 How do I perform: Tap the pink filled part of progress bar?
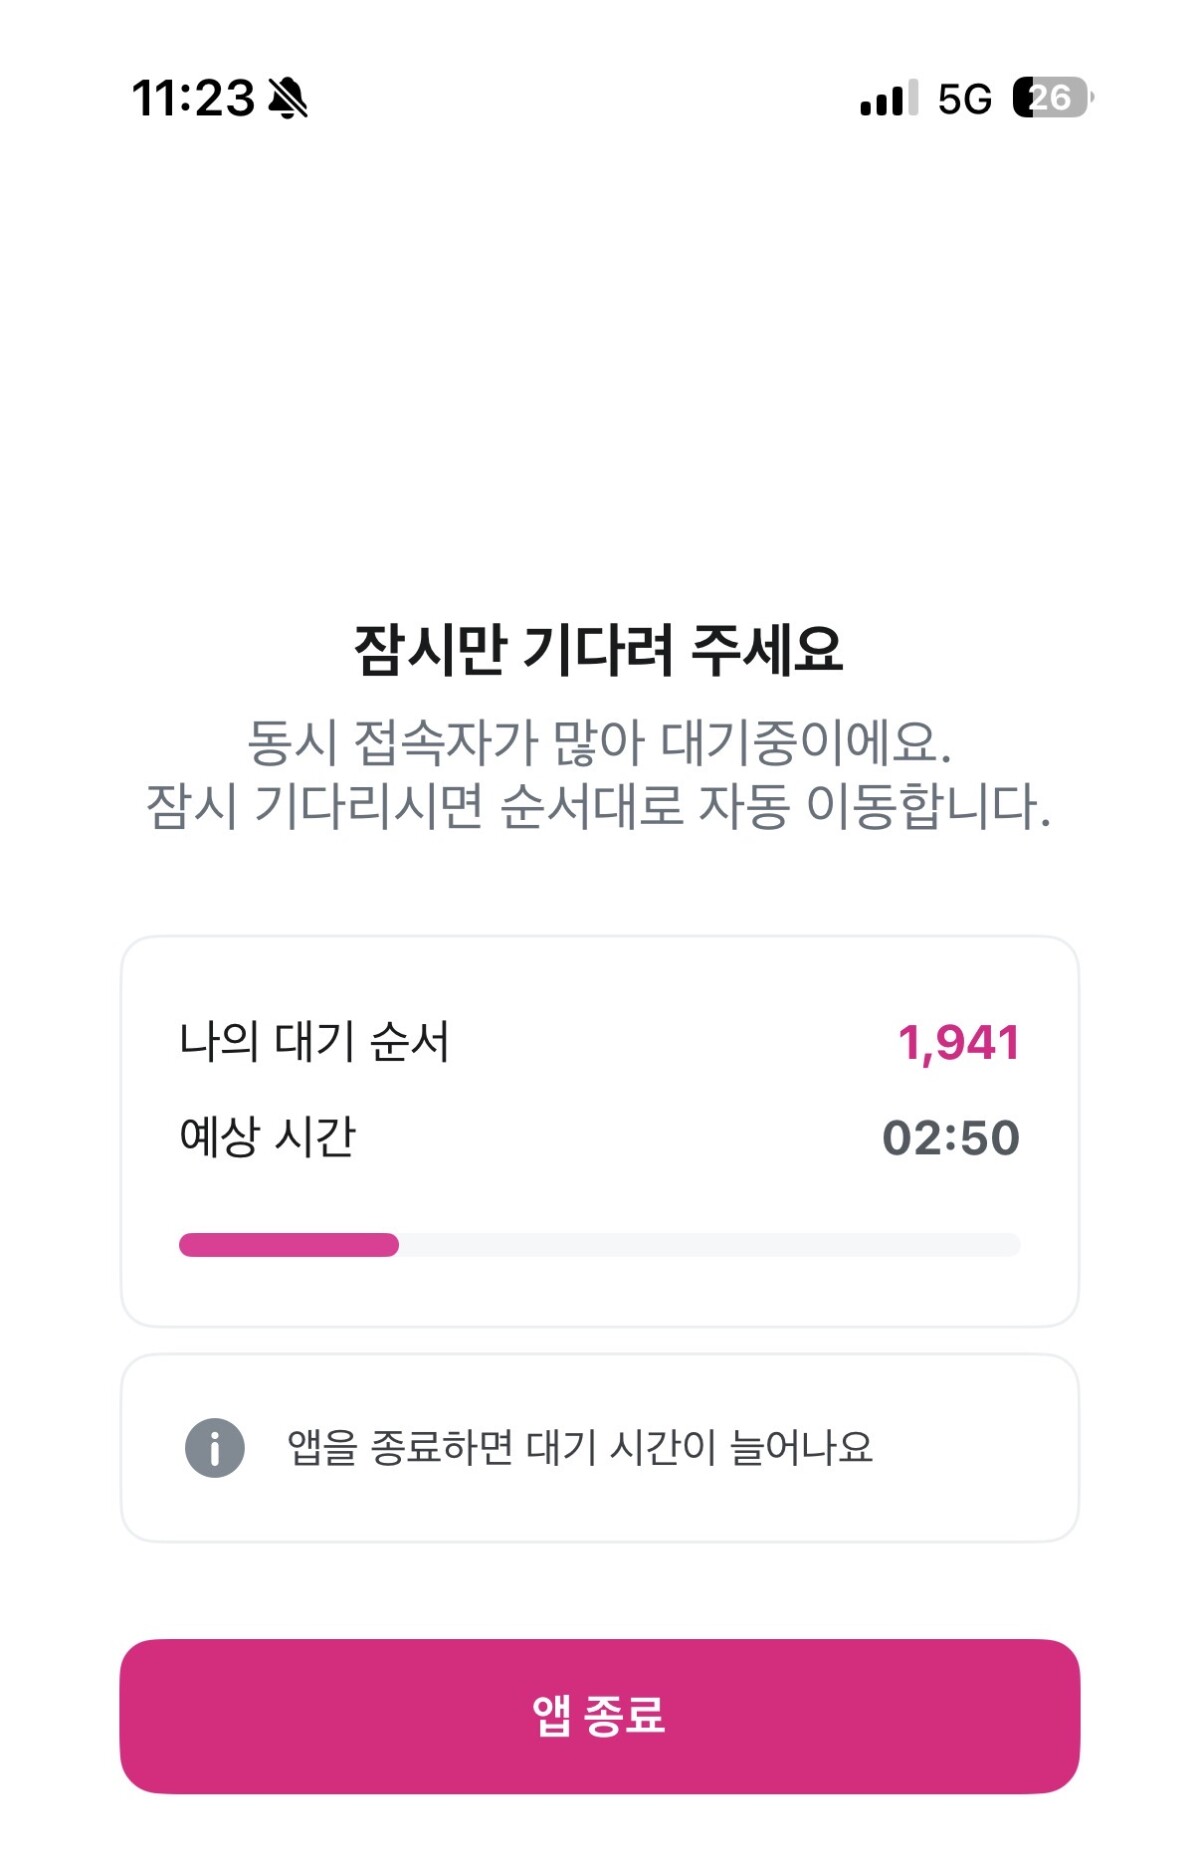(x=288, y=1245)
